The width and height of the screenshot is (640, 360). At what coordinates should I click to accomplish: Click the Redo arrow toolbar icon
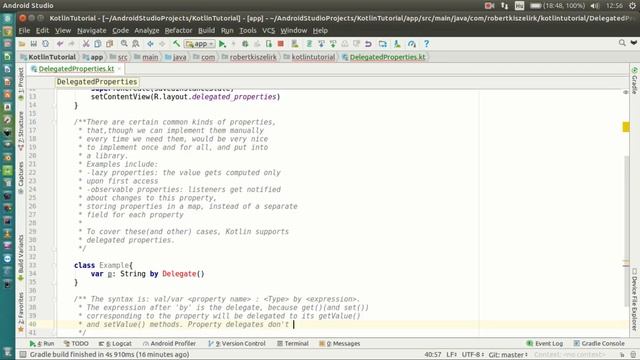pyautogui.click(x=71, y=44)
